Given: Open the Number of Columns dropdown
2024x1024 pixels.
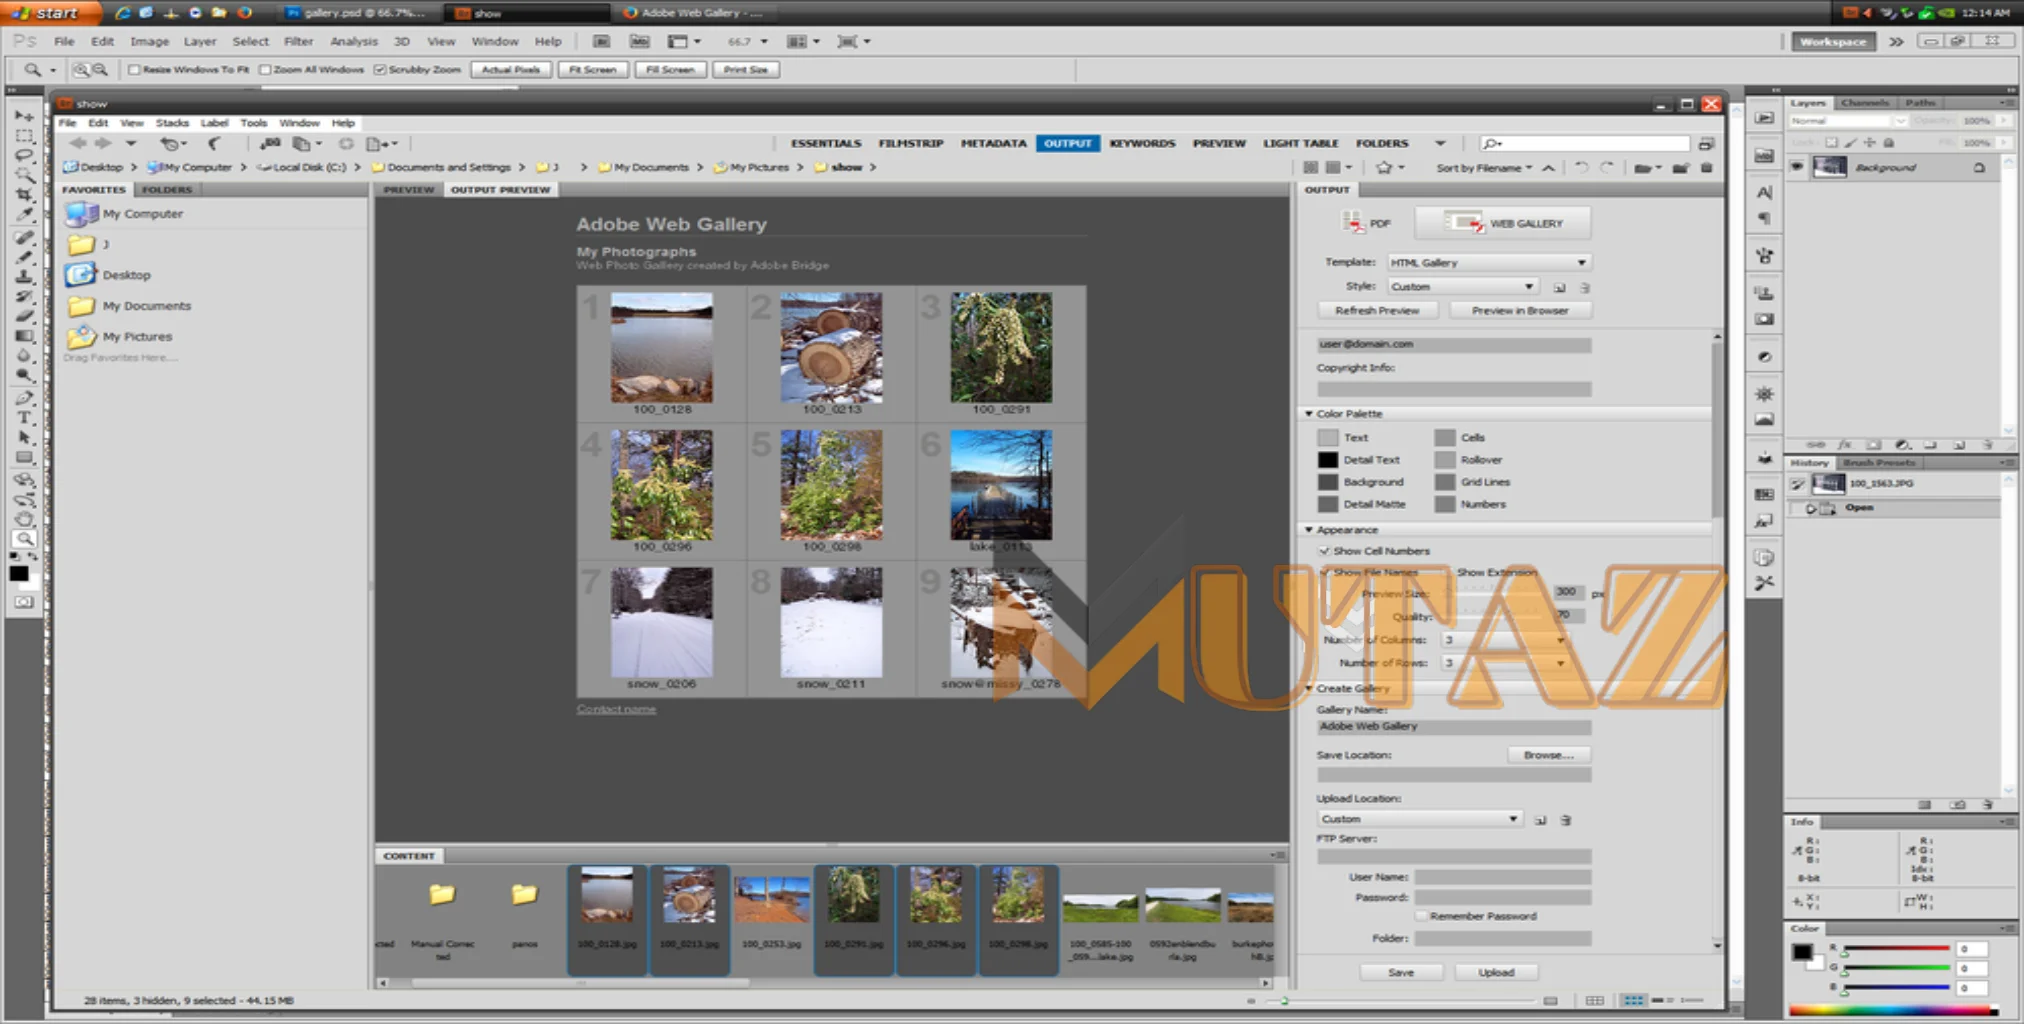Looking at the screenshot, I should 1504,639.
